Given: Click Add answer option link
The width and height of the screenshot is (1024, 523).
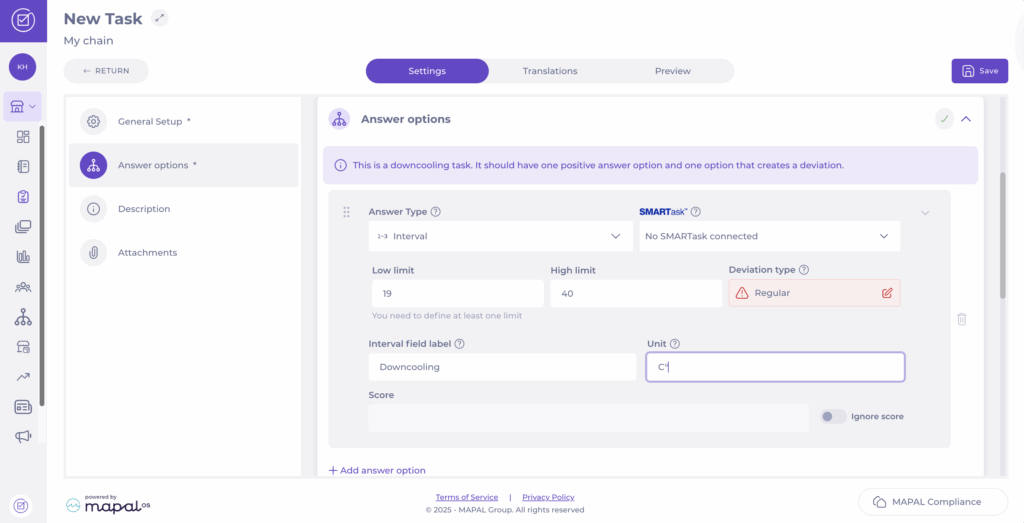Looking at the screenshot, I should coord(377,470).
